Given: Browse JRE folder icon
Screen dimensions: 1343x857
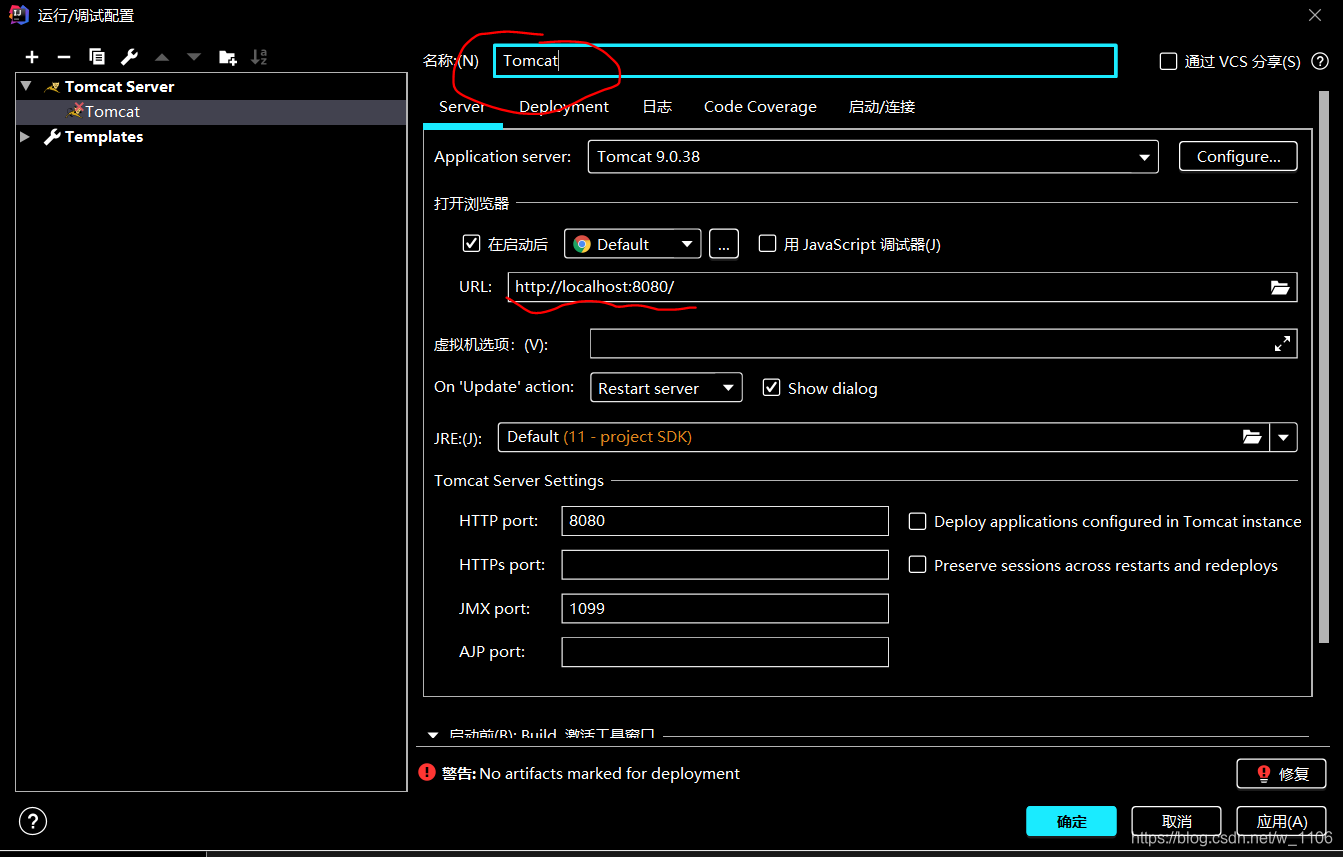Looking at the screenshot, I should [x=1252, y=437].
